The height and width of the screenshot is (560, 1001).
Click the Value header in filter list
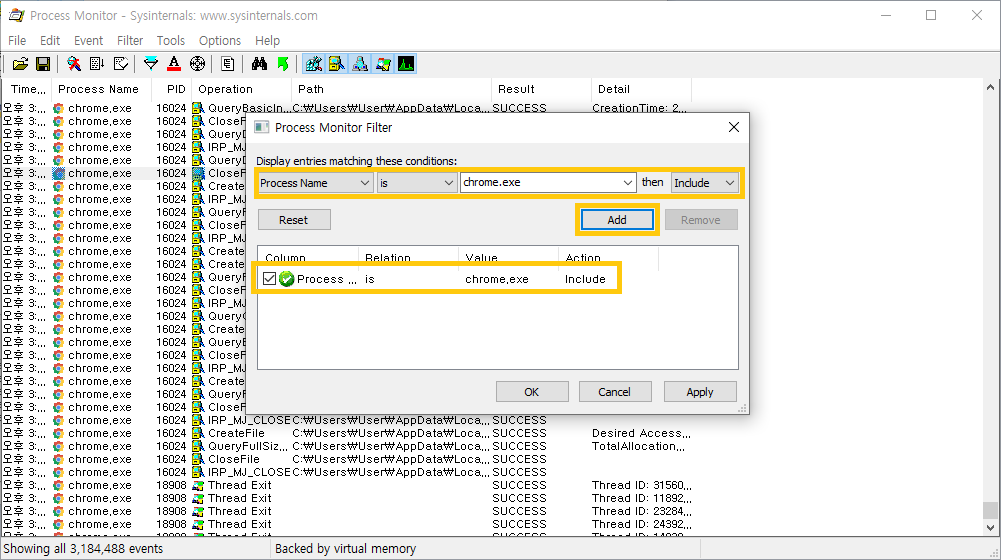[x=508, y=257]
